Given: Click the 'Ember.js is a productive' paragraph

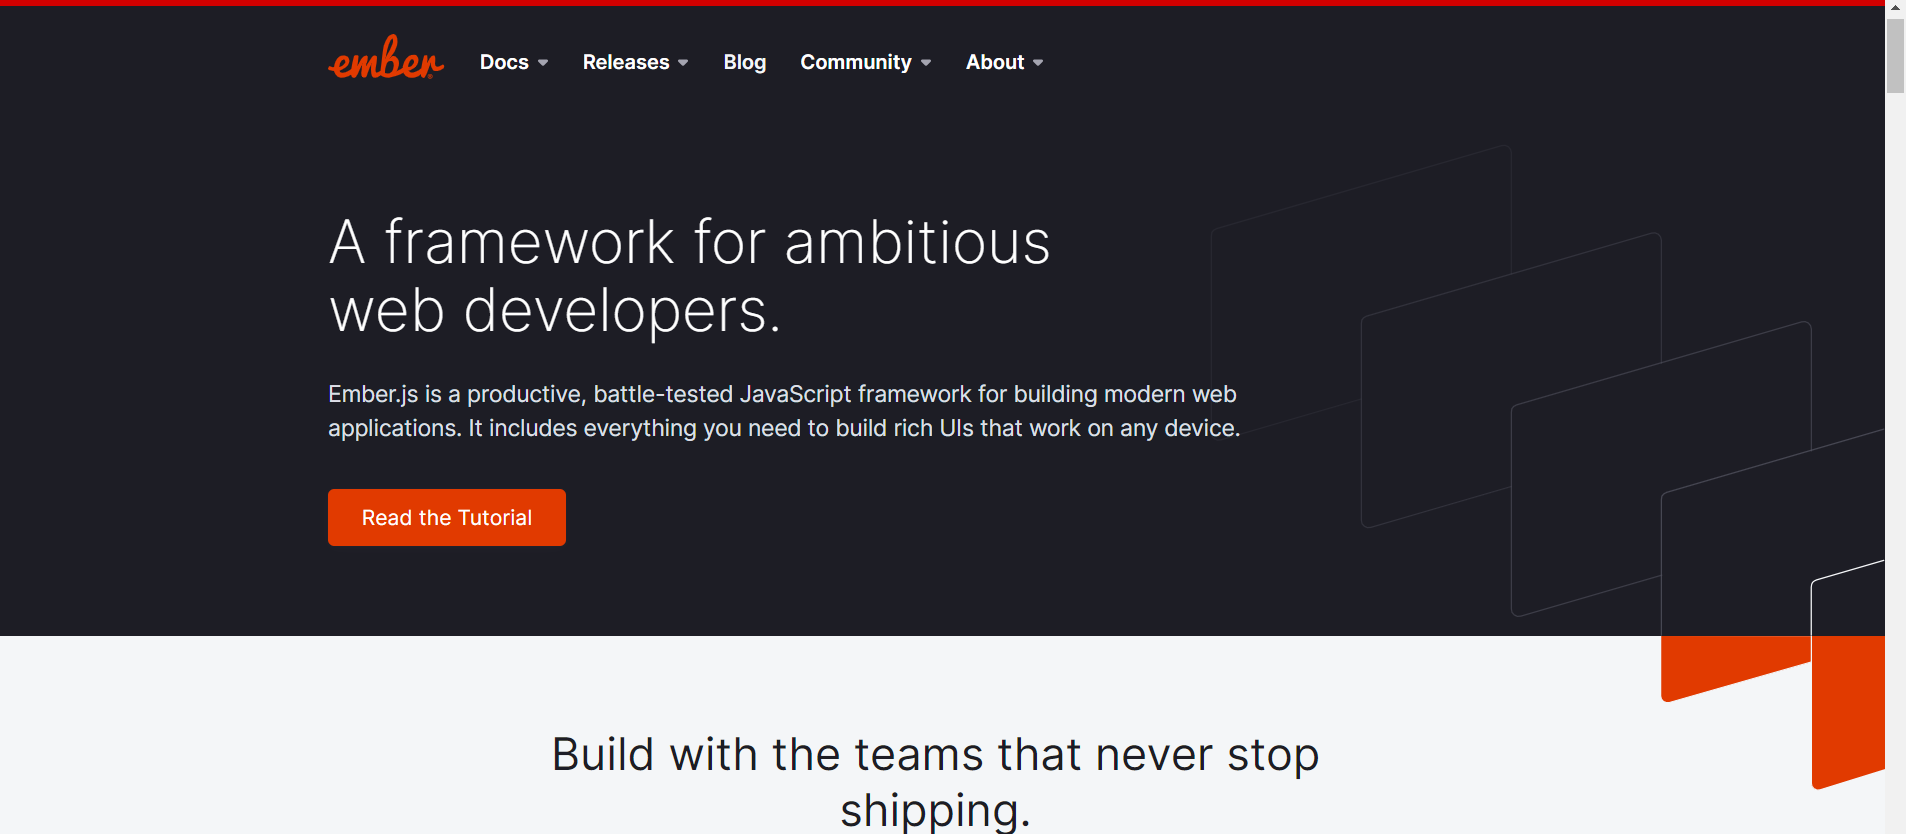Looking at the screenshot, I should 784,411.
